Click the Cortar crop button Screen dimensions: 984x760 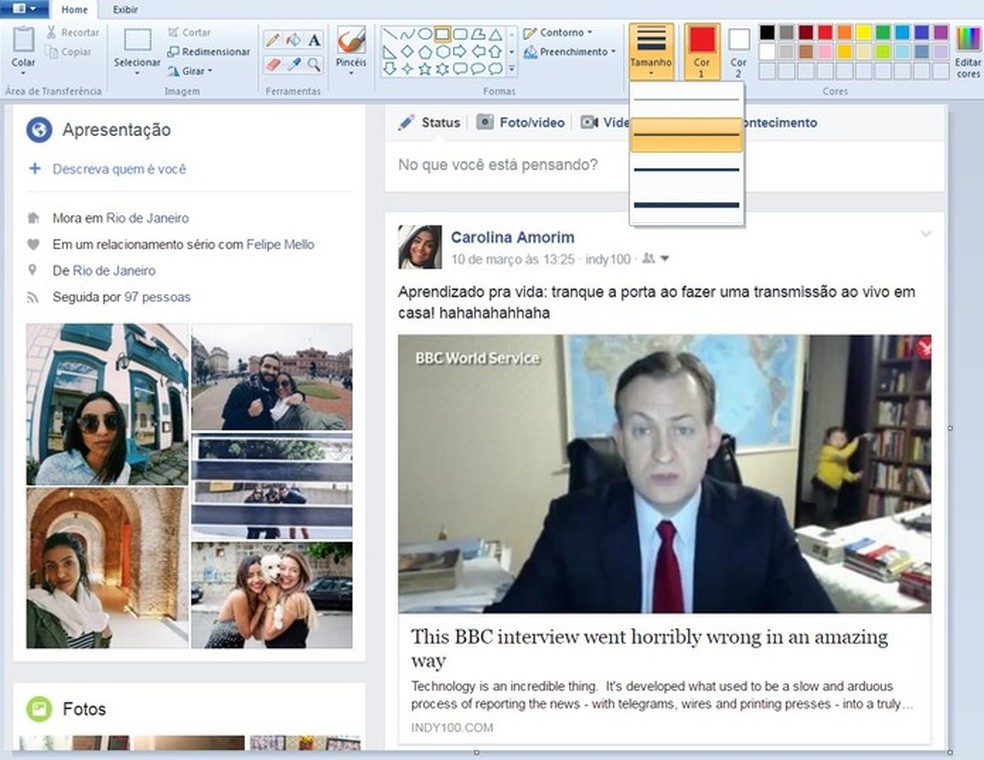point(189,33)
